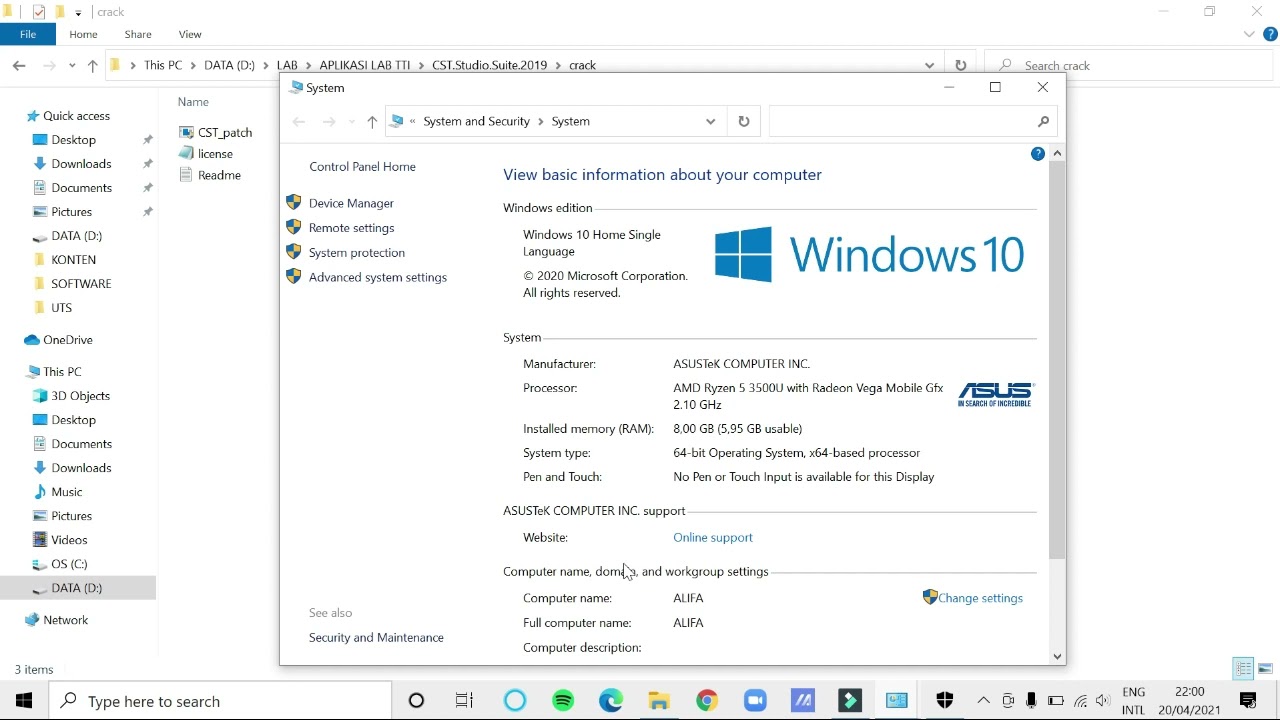Open the View ribbon tab
Screen dimensions: 1280x720
(x=190, y=34)
